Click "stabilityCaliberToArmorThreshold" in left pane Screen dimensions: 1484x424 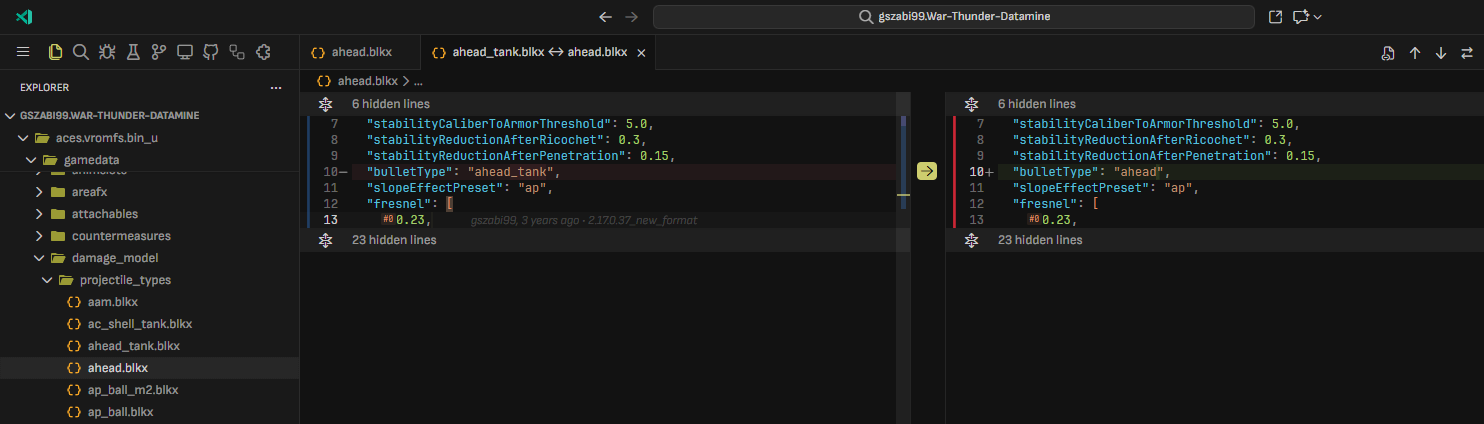(489, 124)
